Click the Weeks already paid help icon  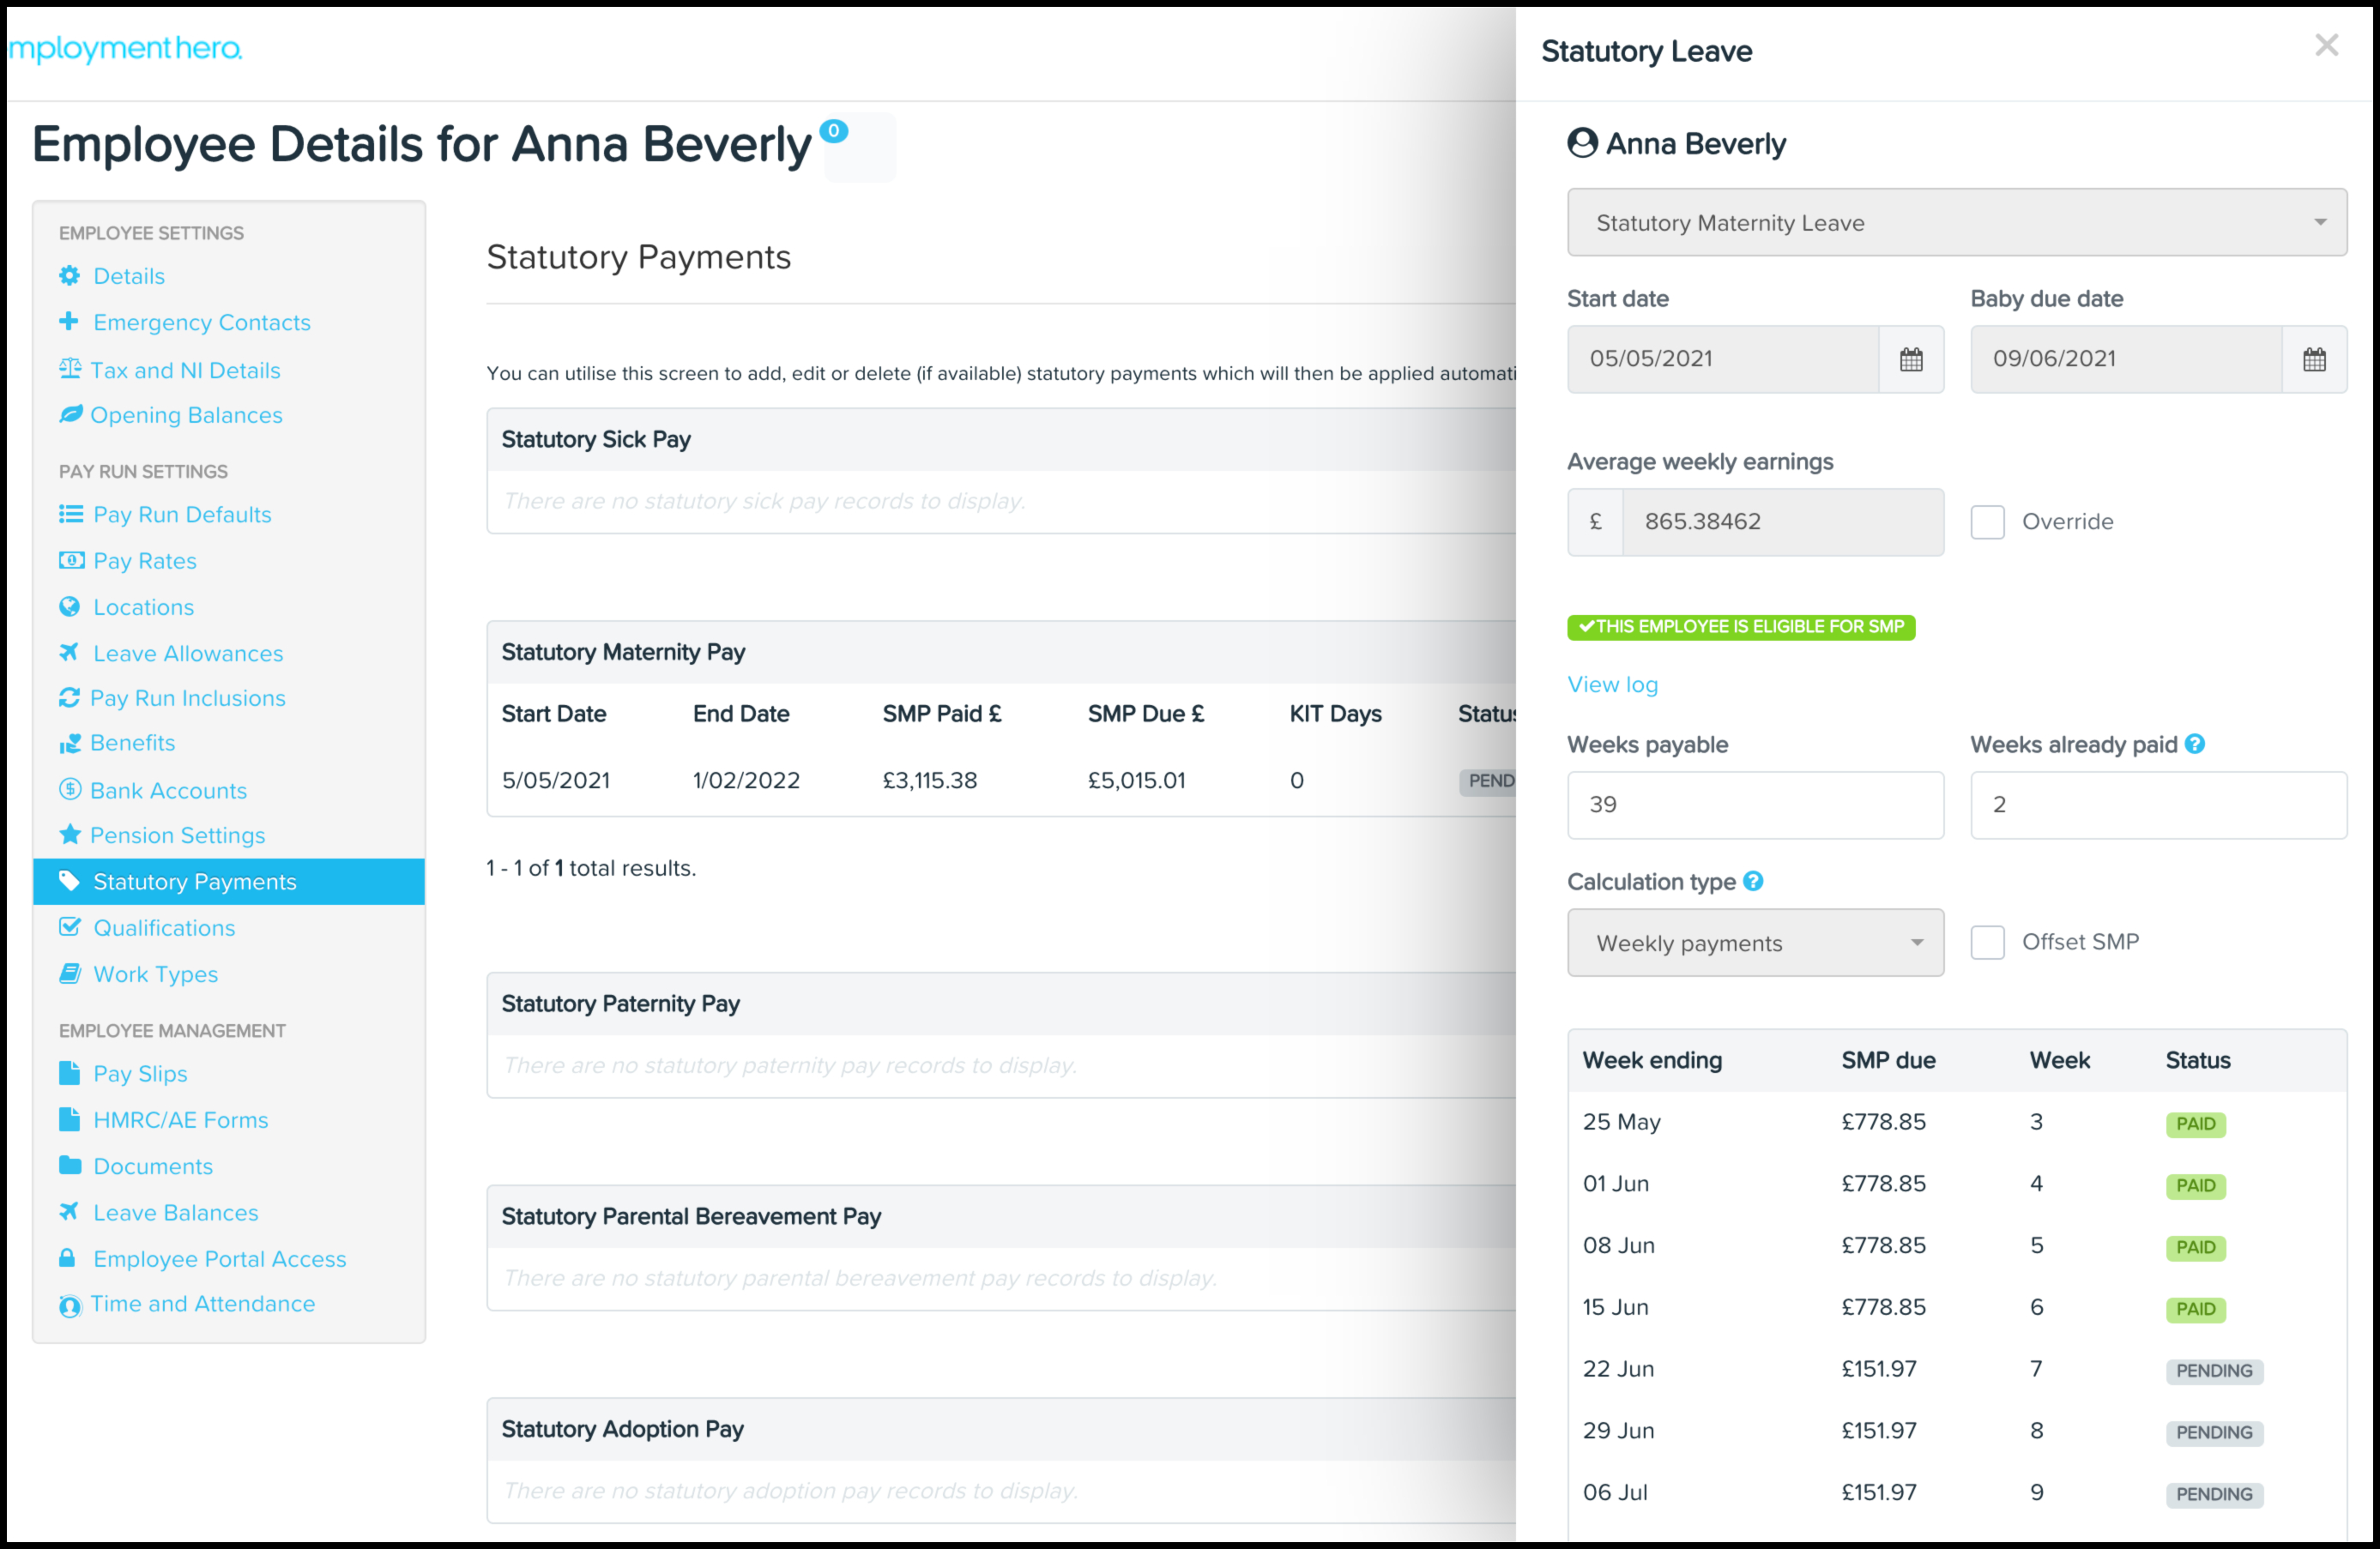click(x=2194, y=744)
